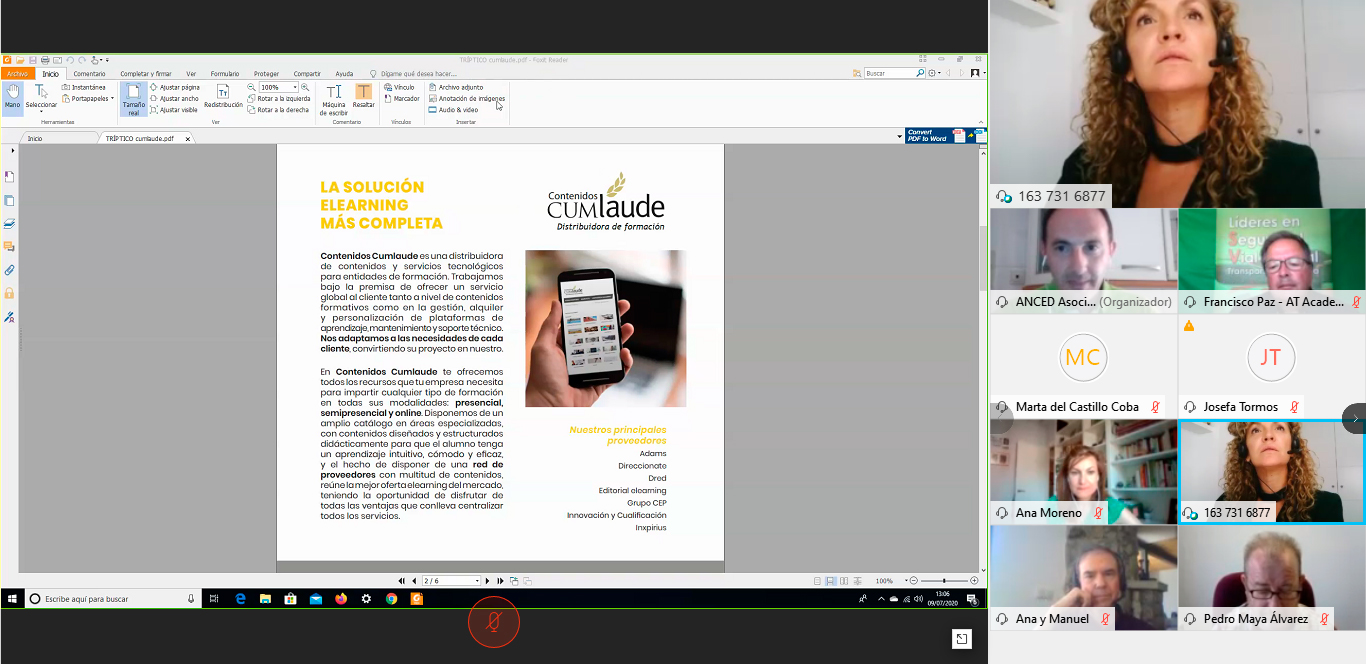Viewport: 1366px width, 664px height.
Task: Open the security lock panel
Action: [x=9, y=293]
